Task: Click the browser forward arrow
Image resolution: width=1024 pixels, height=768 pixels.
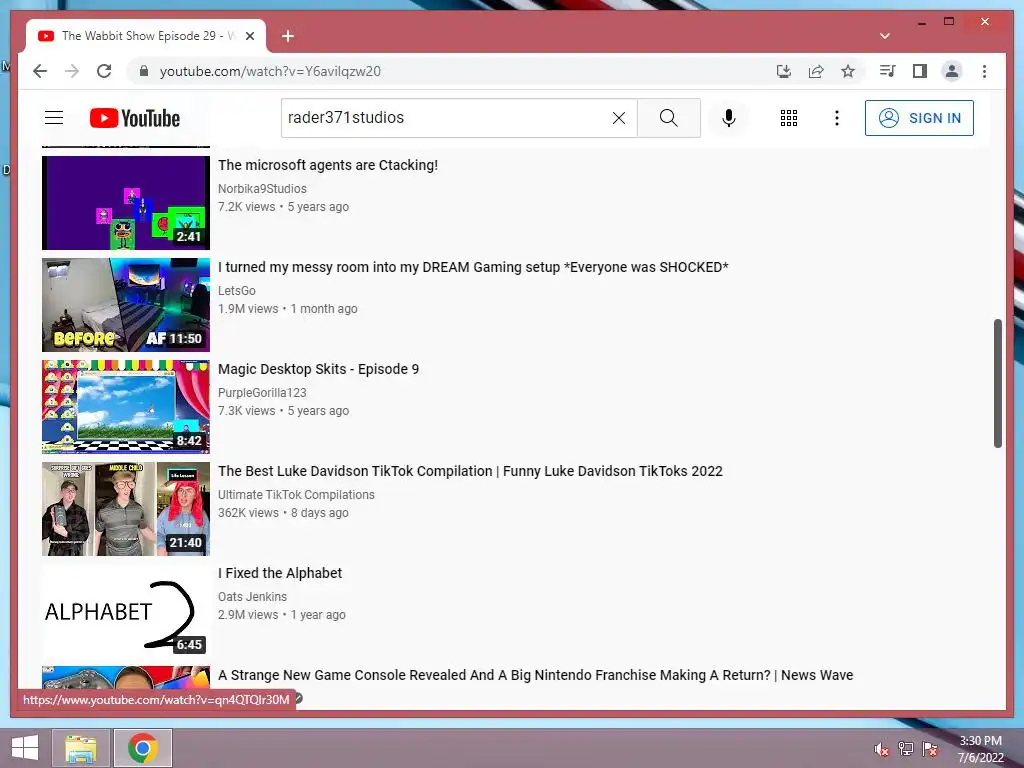Action: pos(72,71)
